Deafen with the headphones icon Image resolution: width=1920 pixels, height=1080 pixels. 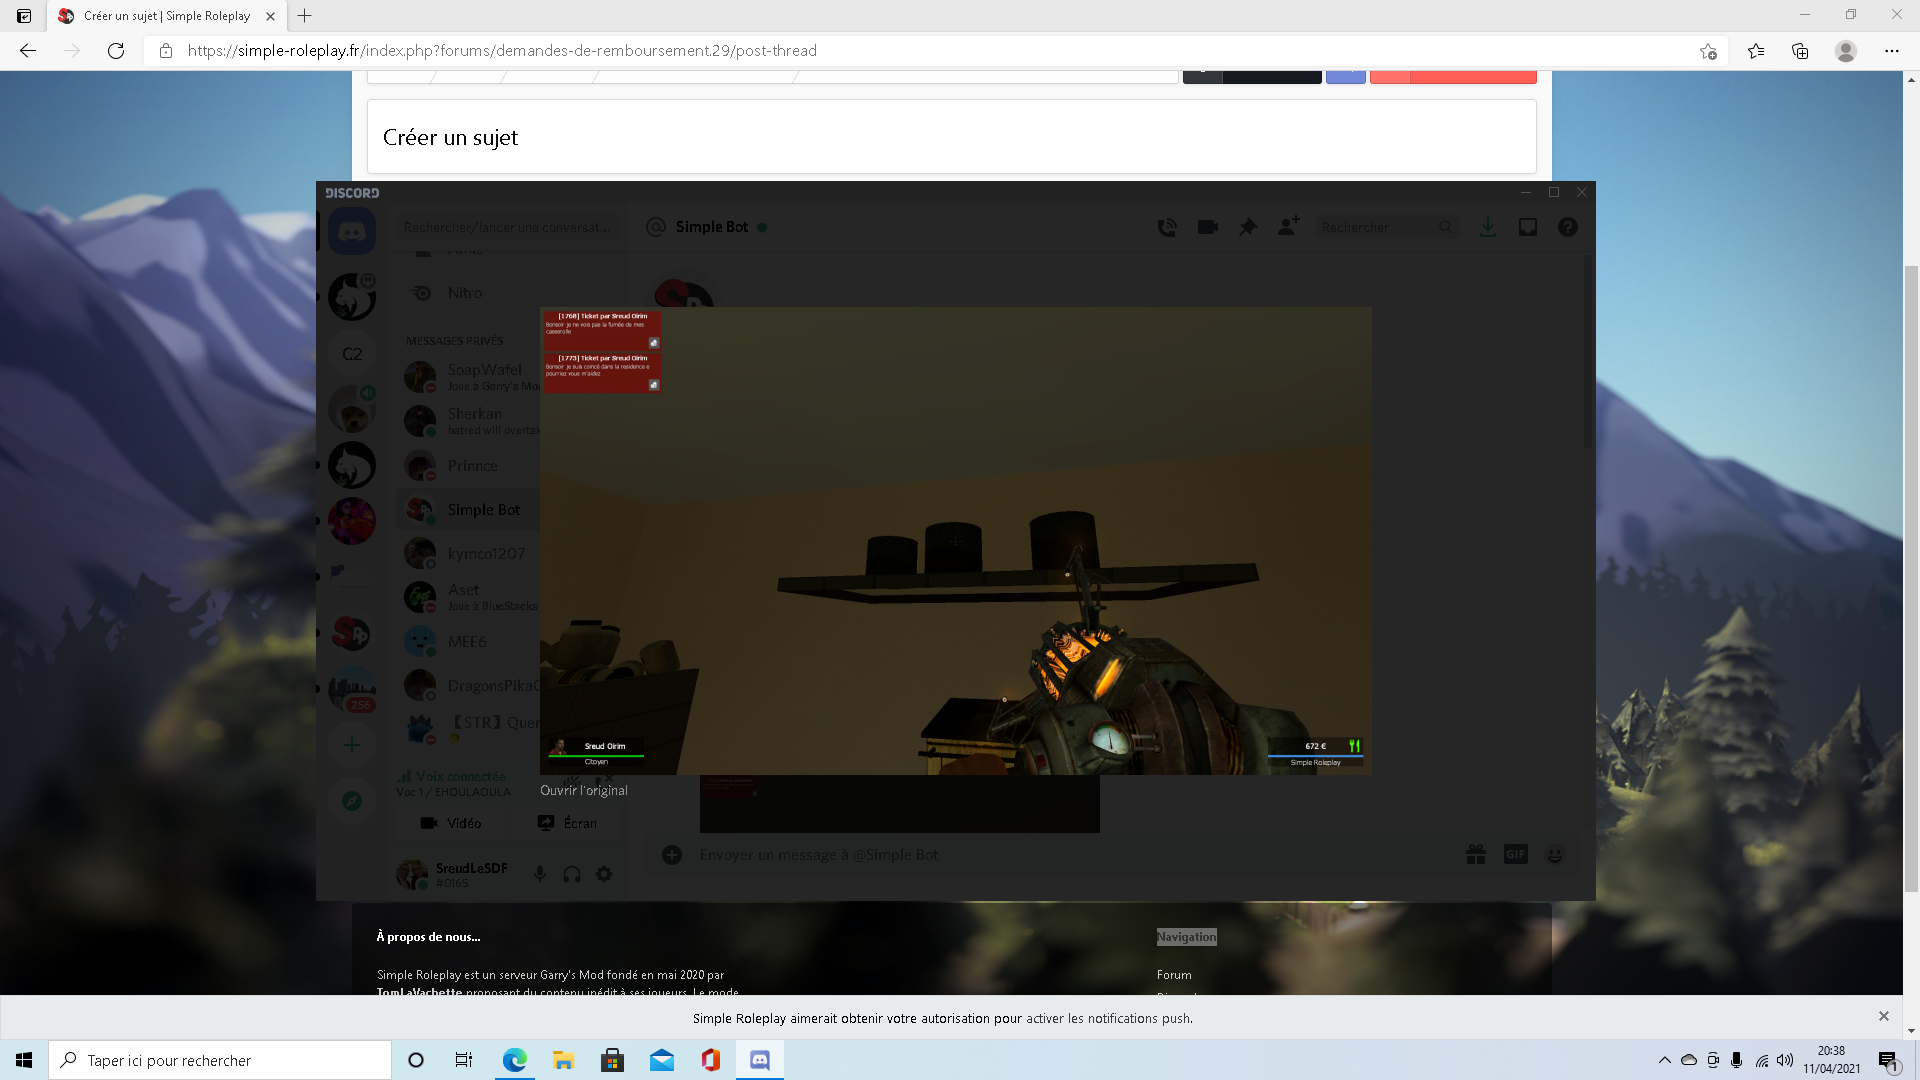click(x=572, y=874)
